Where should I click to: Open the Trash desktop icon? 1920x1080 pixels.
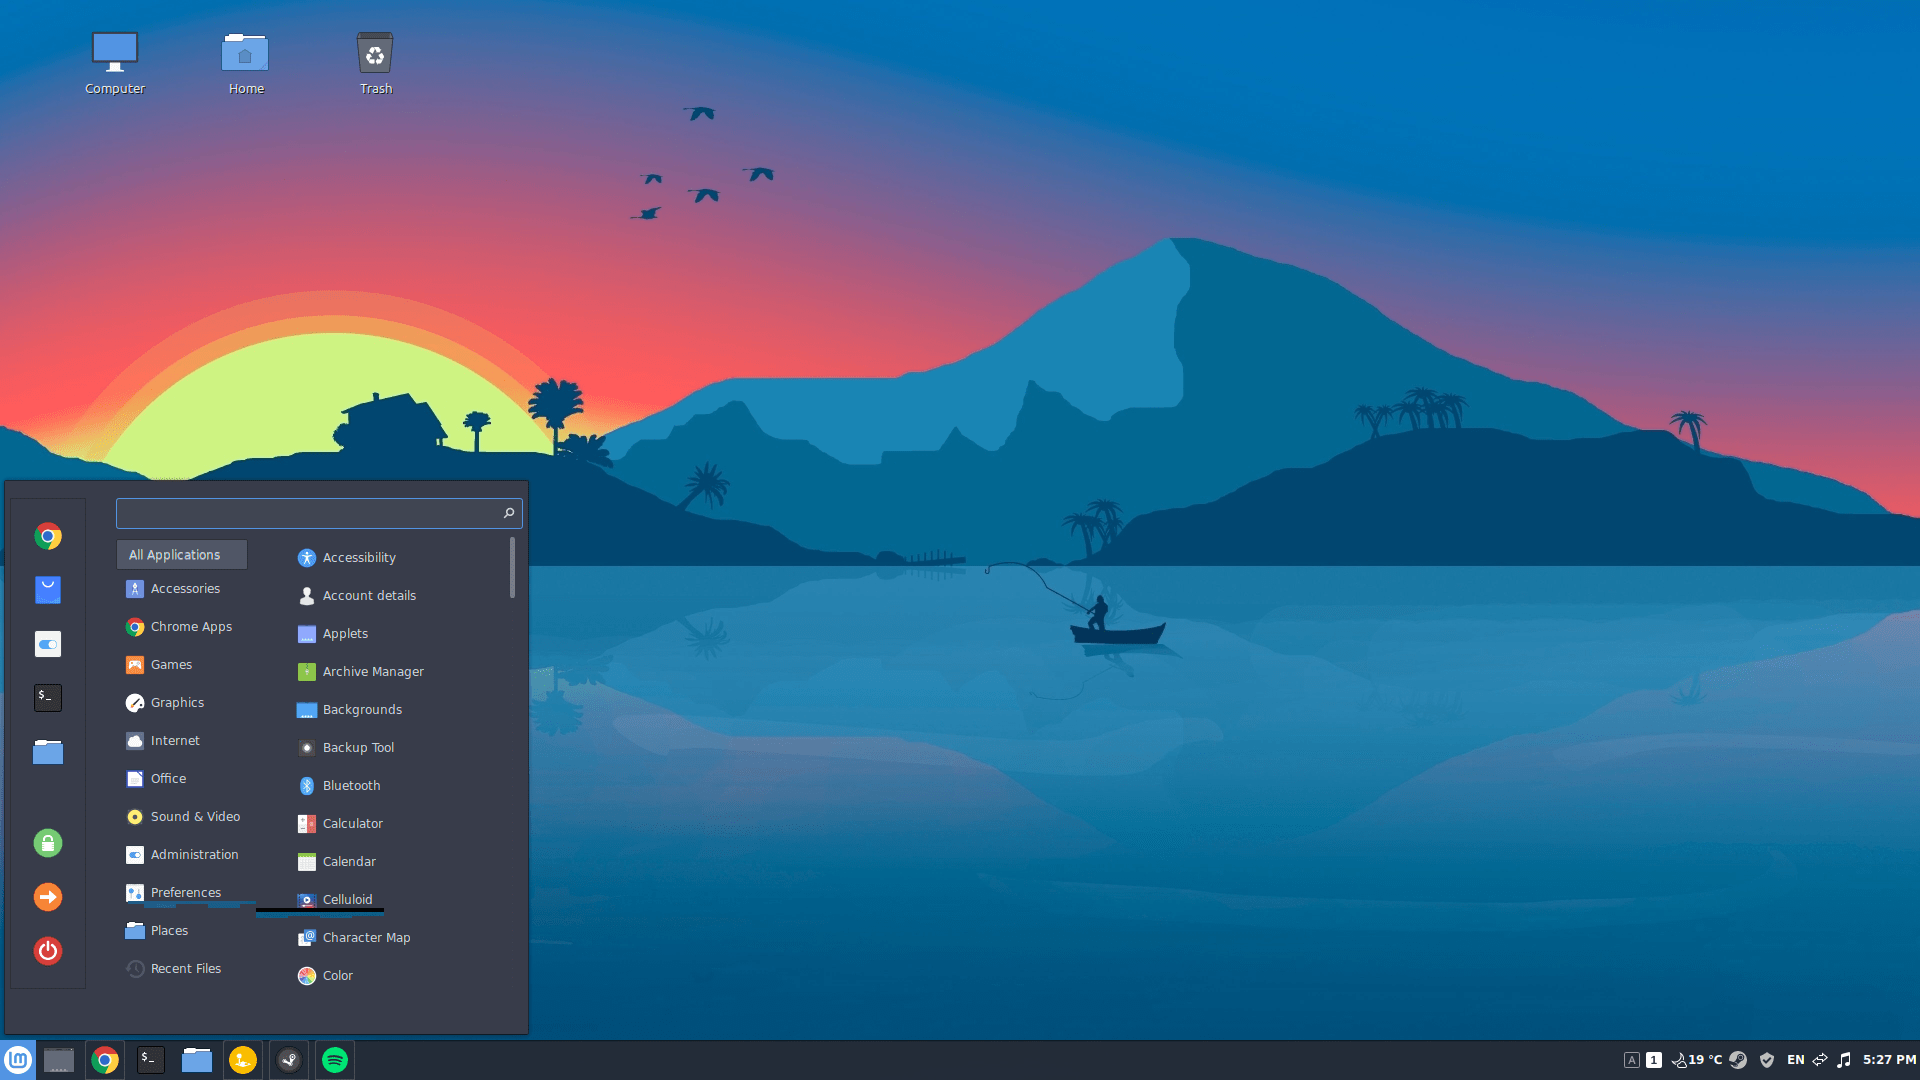(376, 64)
